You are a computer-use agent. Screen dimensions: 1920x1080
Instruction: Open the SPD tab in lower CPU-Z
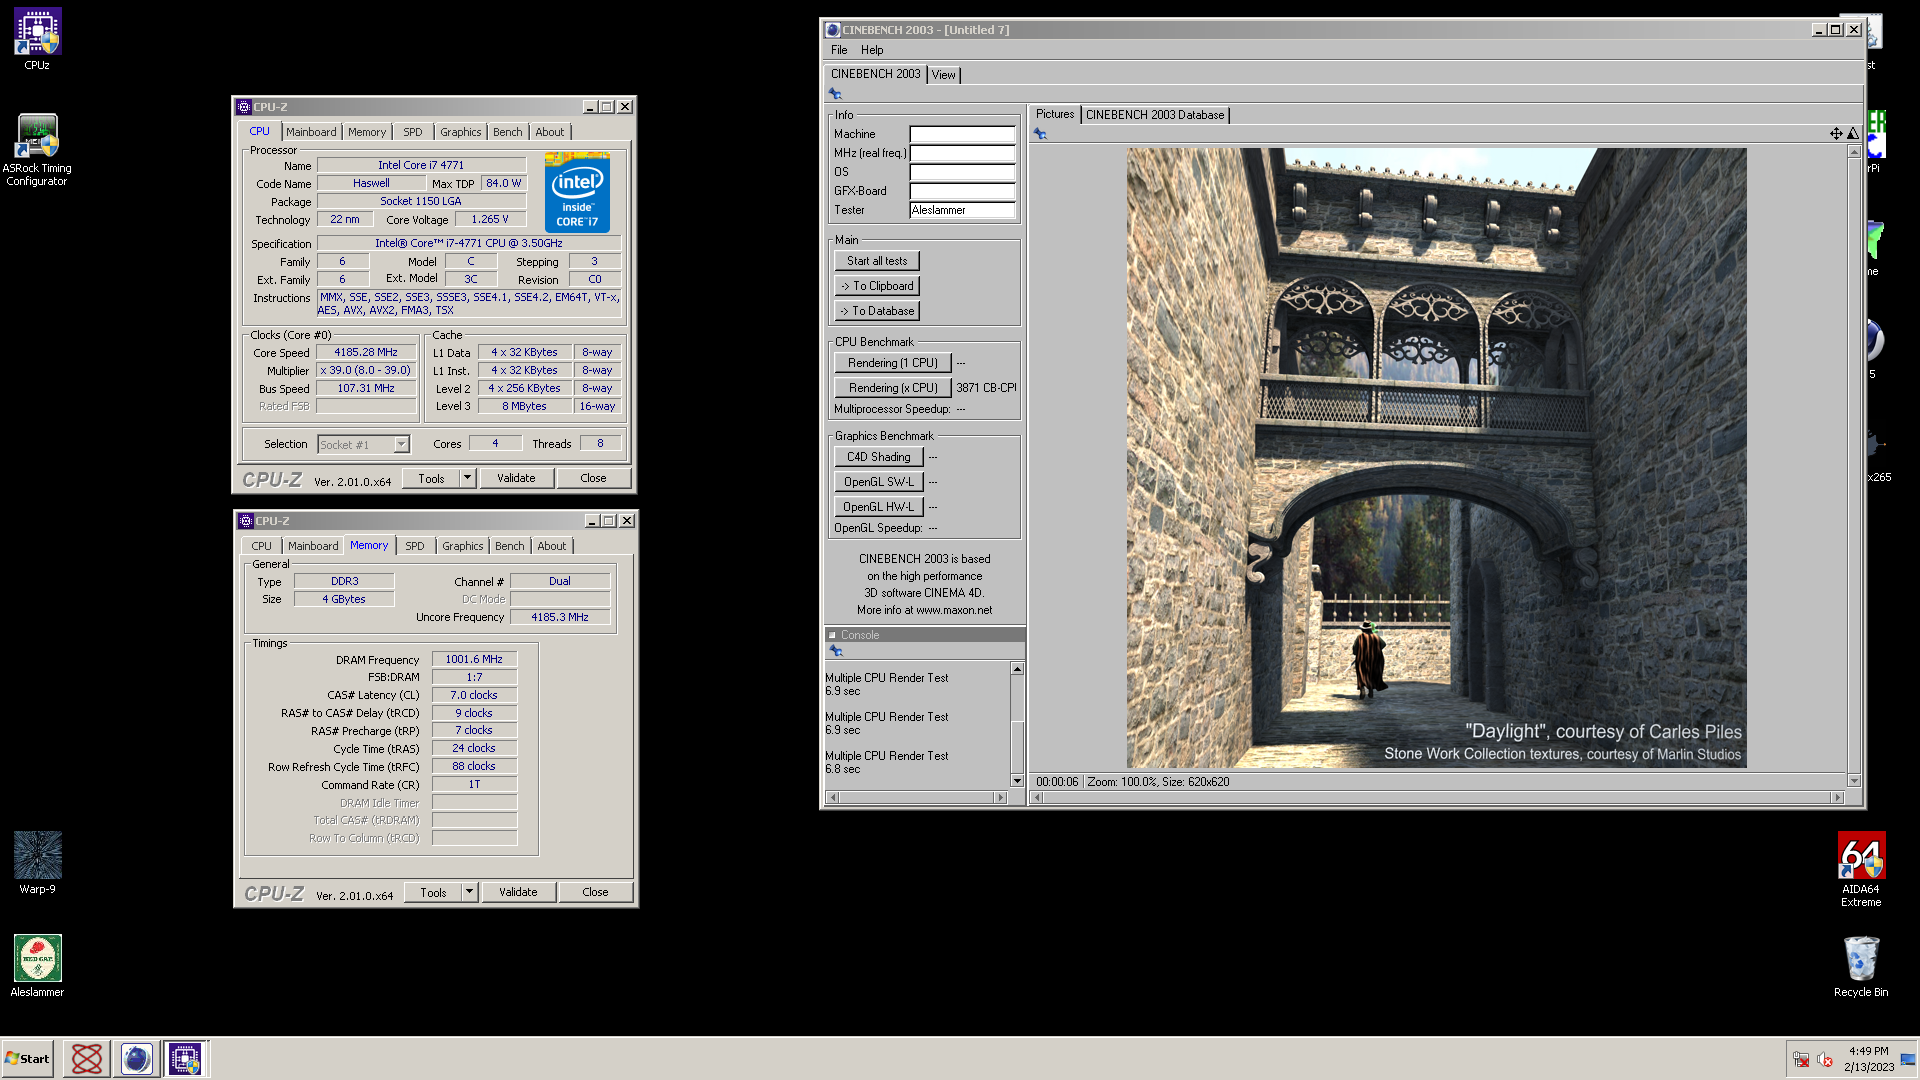coord(414,546)
